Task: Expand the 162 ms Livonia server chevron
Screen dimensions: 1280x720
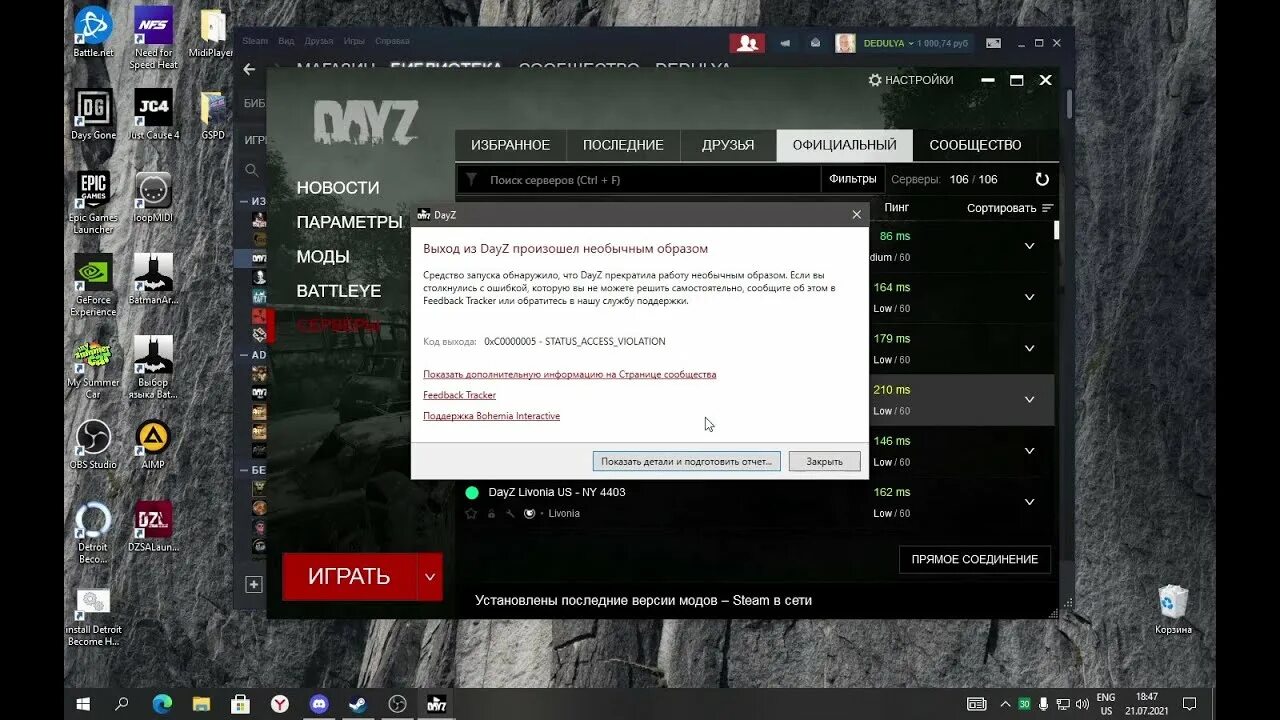Action: pos(1029,502)
